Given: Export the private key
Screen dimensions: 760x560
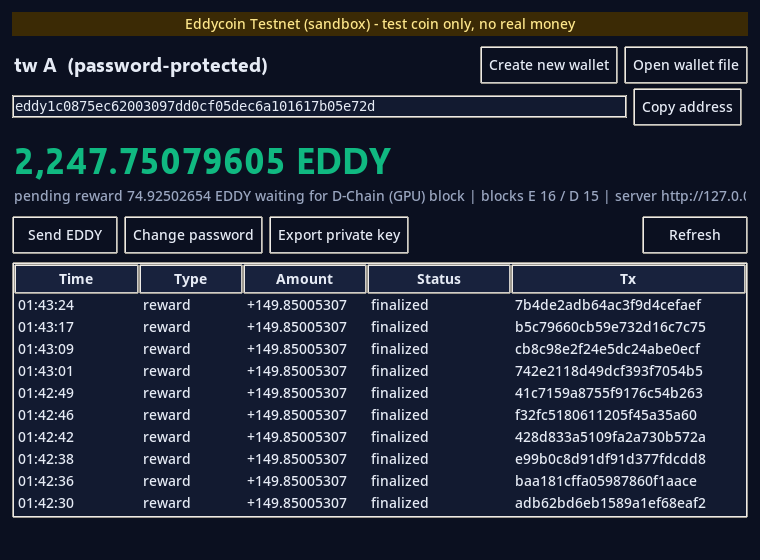Looking at the screenshot, I should (339, 235).
